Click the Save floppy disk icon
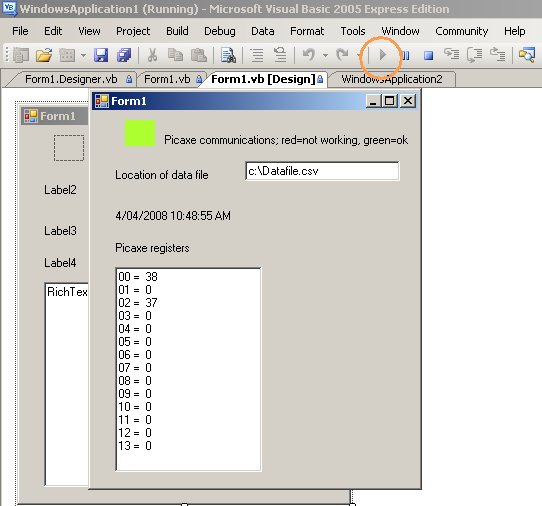Viewport: 542px width, 506px height. 101,55
